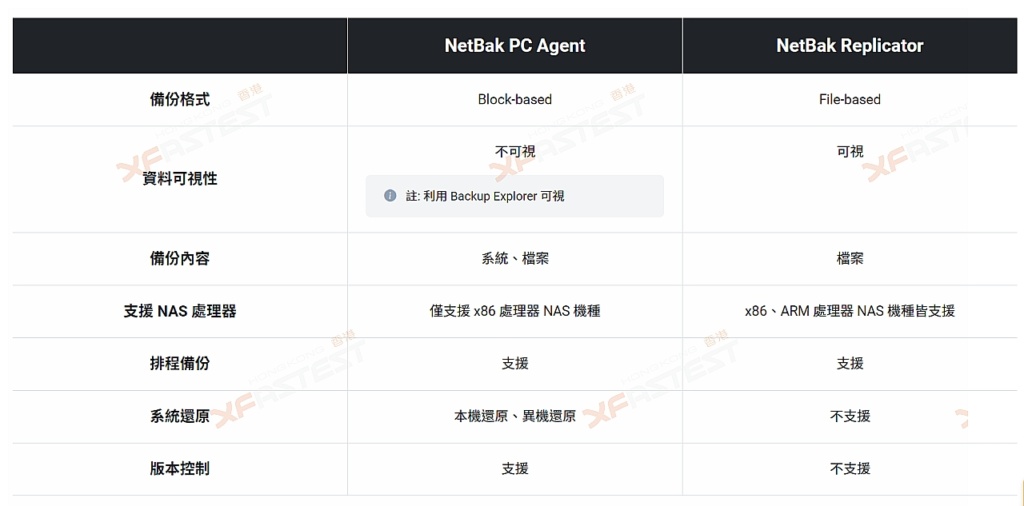Click 不支援 in the 版本控制 row
1024x506 pixels.
[x=850, y=468]
